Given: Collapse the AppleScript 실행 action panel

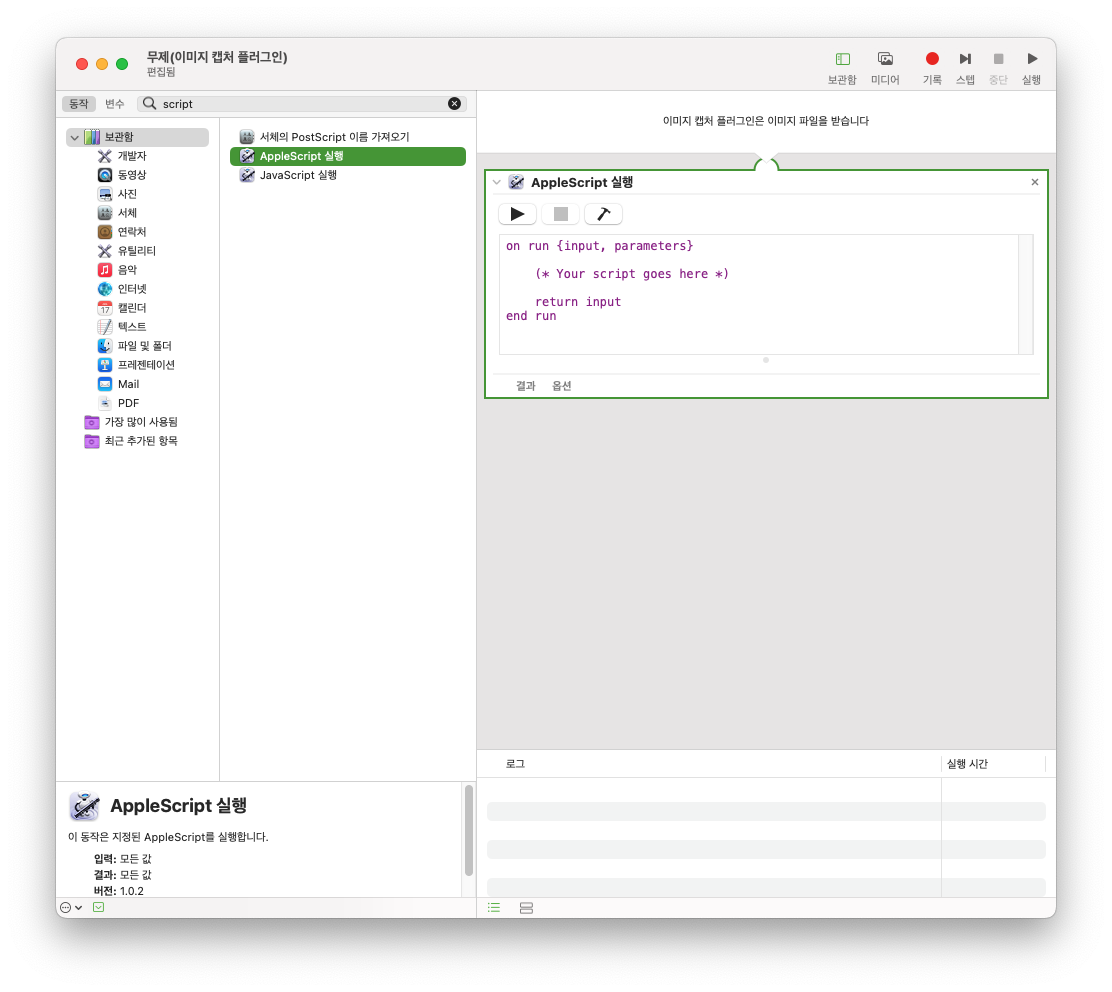Looking at the screenshot, I should point(496,182).
